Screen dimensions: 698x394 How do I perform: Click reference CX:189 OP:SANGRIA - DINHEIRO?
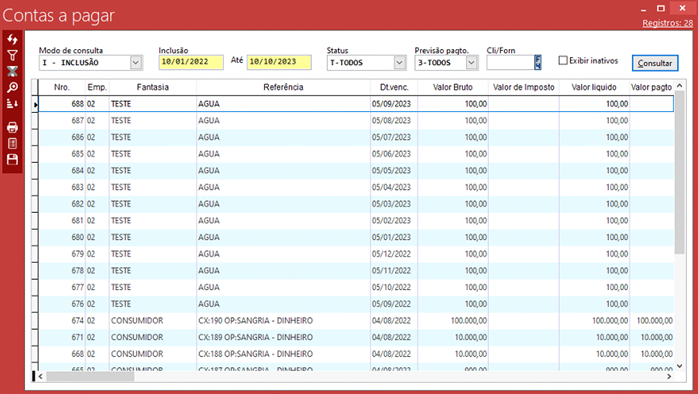pyautogui.click(x=256, y=337)
